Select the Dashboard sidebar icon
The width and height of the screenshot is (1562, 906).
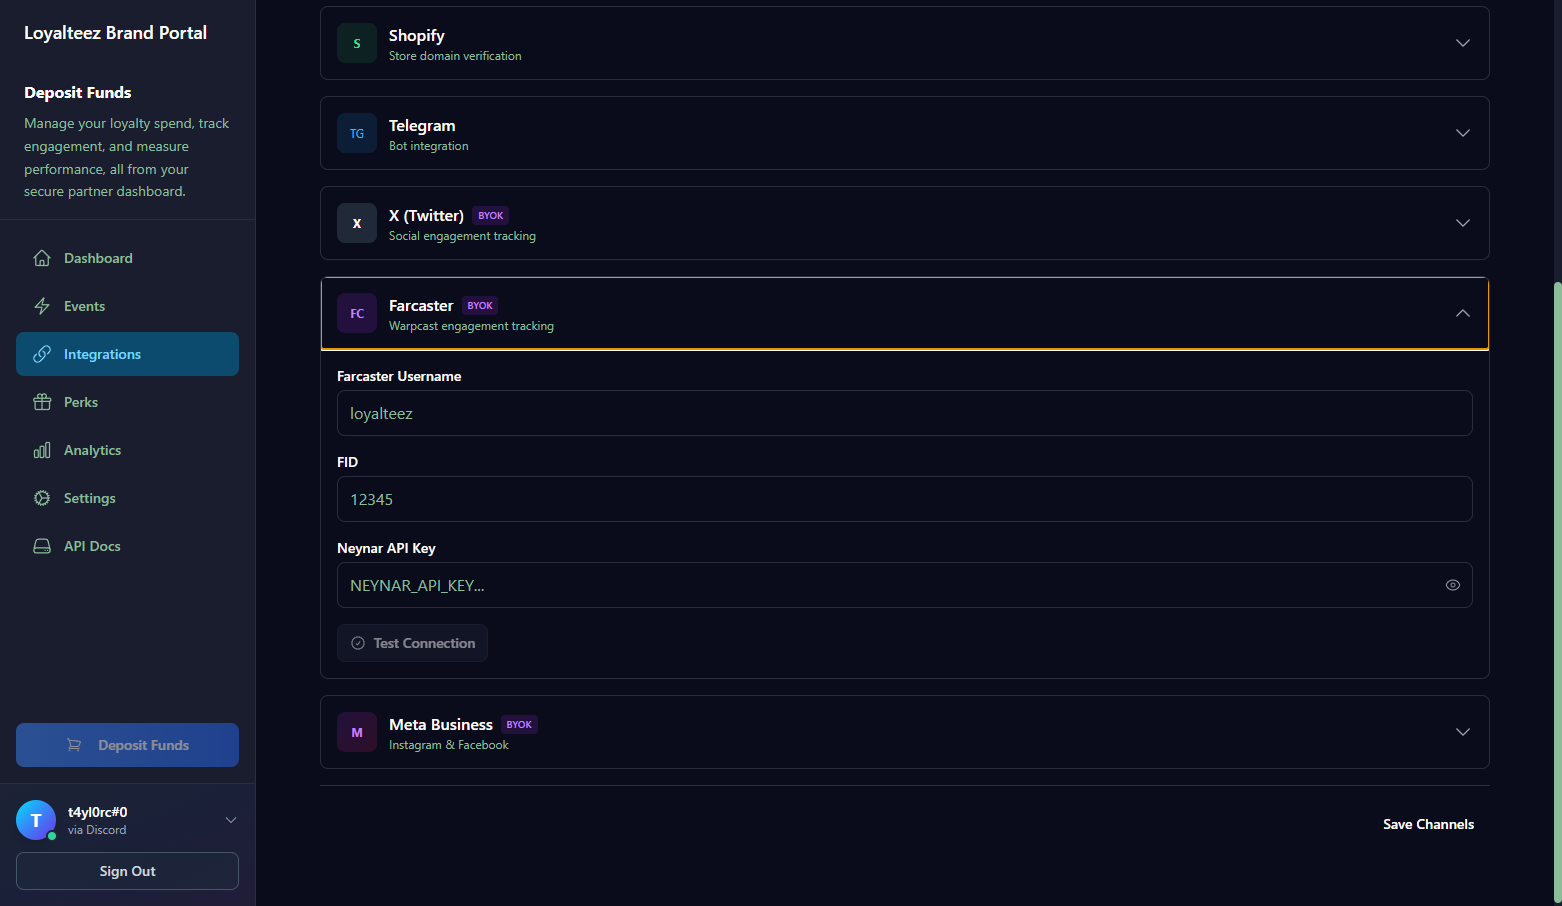click(42, 257)
